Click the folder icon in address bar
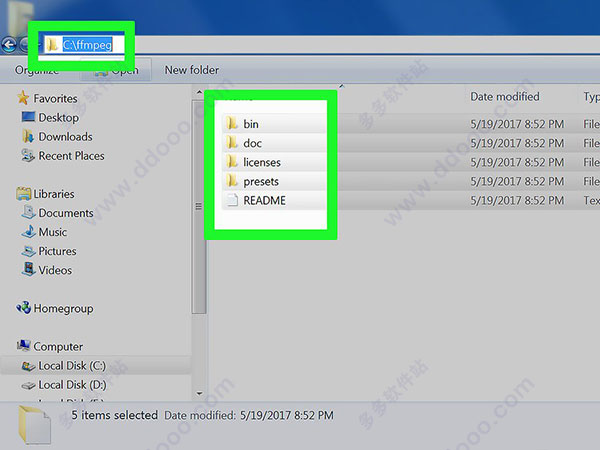This screenshot has width=600, height=450. (52, 45)
